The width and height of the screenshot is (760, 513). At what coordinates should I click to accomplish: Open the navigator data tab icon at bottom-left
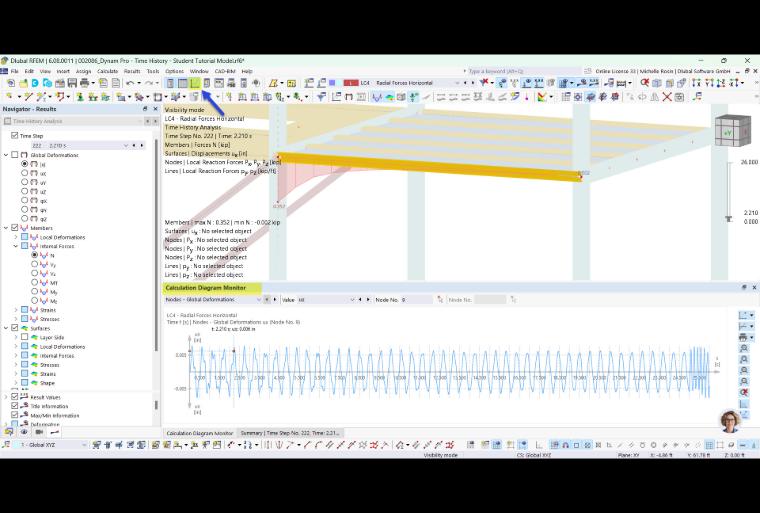click(9, 432)
